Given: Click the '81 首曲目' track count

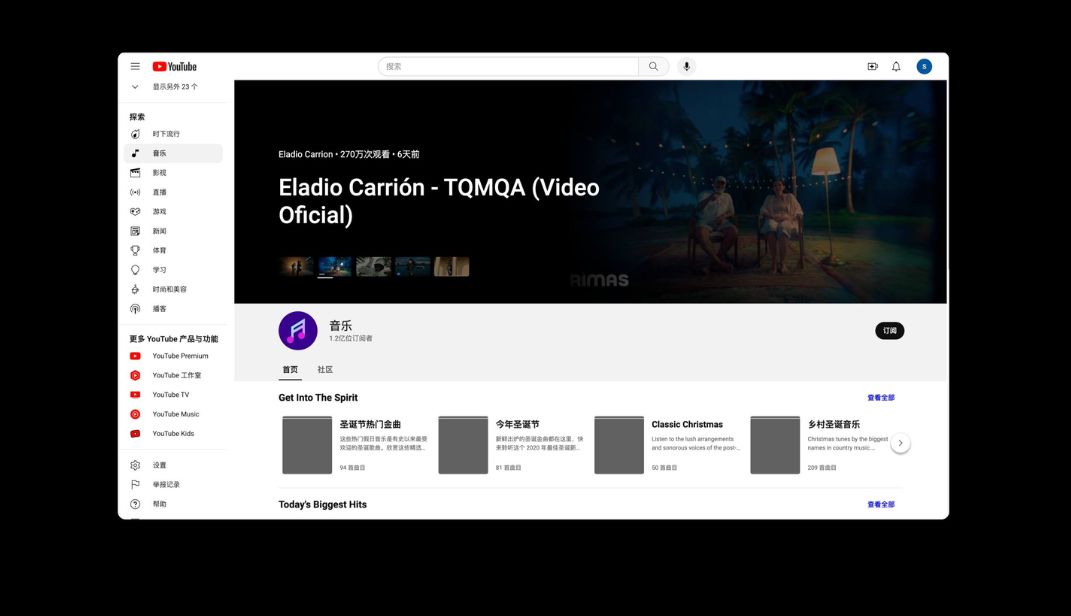Looking at the screenshot, I should click(x=508, y=468).
